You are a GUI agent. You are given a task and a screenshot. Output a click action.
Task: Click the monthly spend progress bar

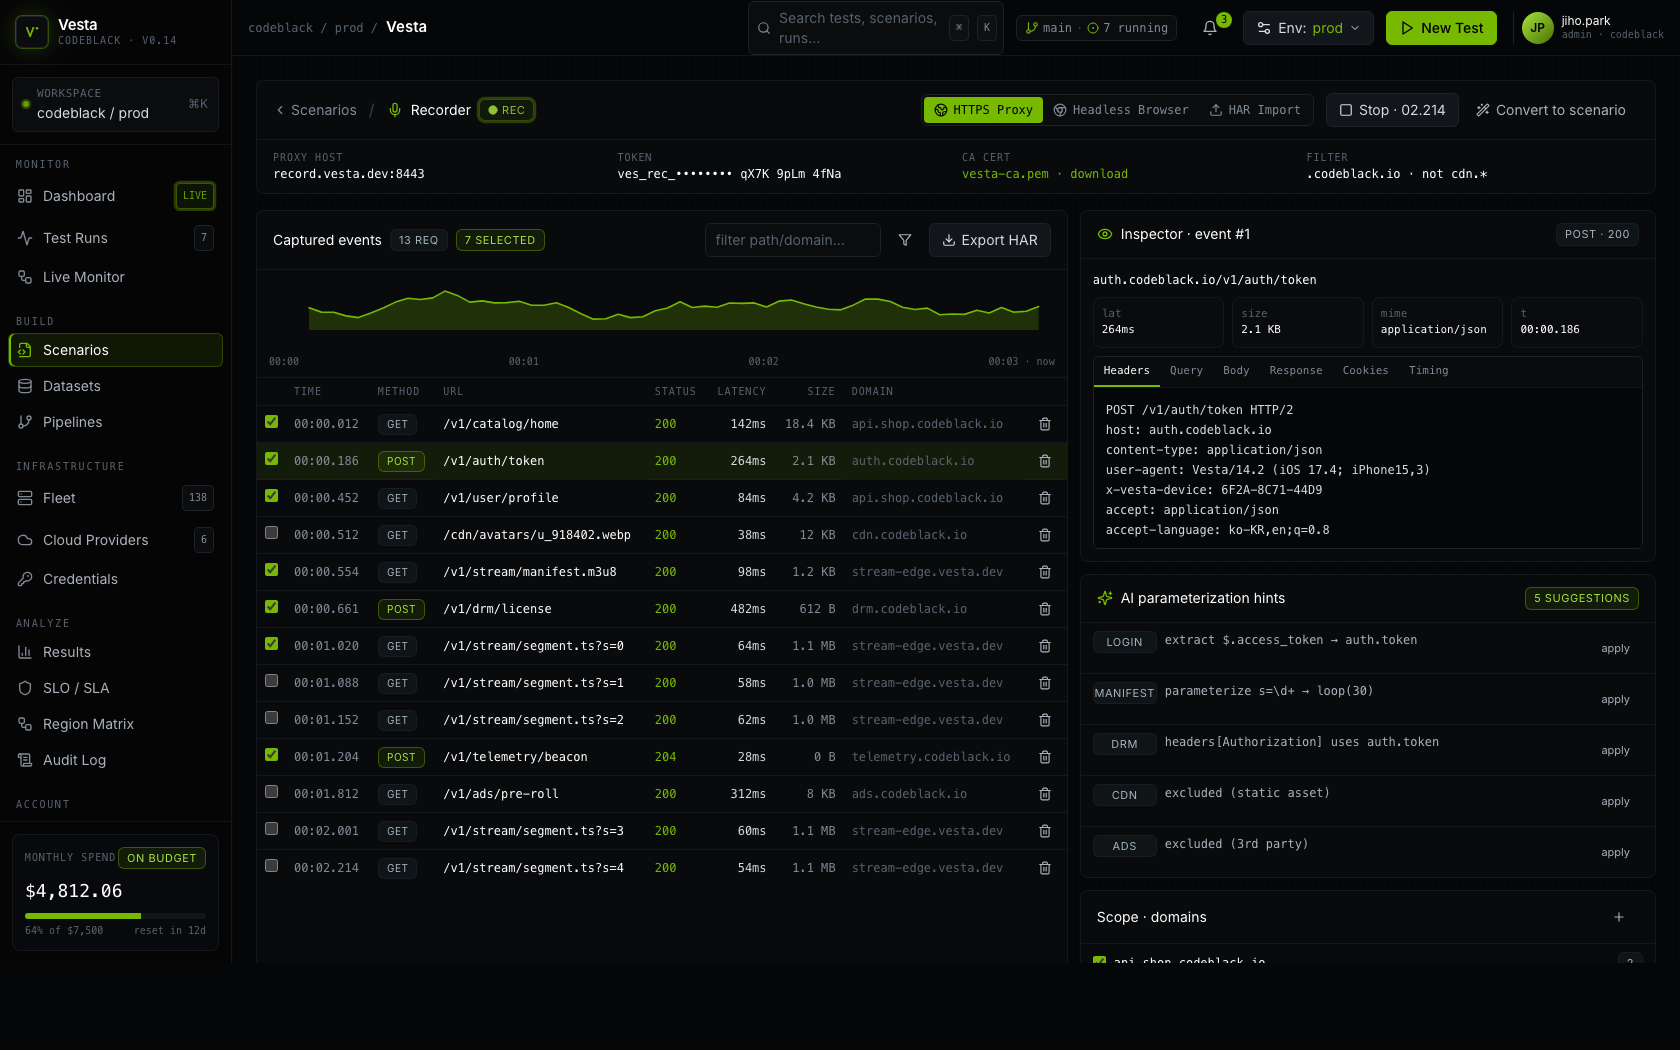click(115, 916)
